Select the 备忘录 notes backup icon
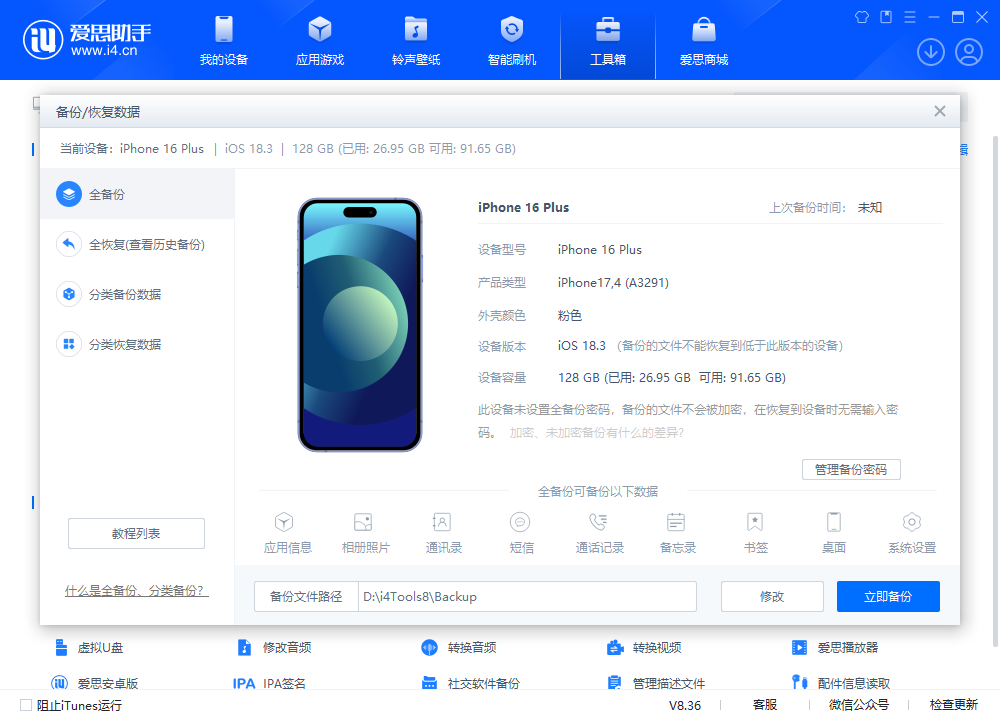 tap(676, 530)
